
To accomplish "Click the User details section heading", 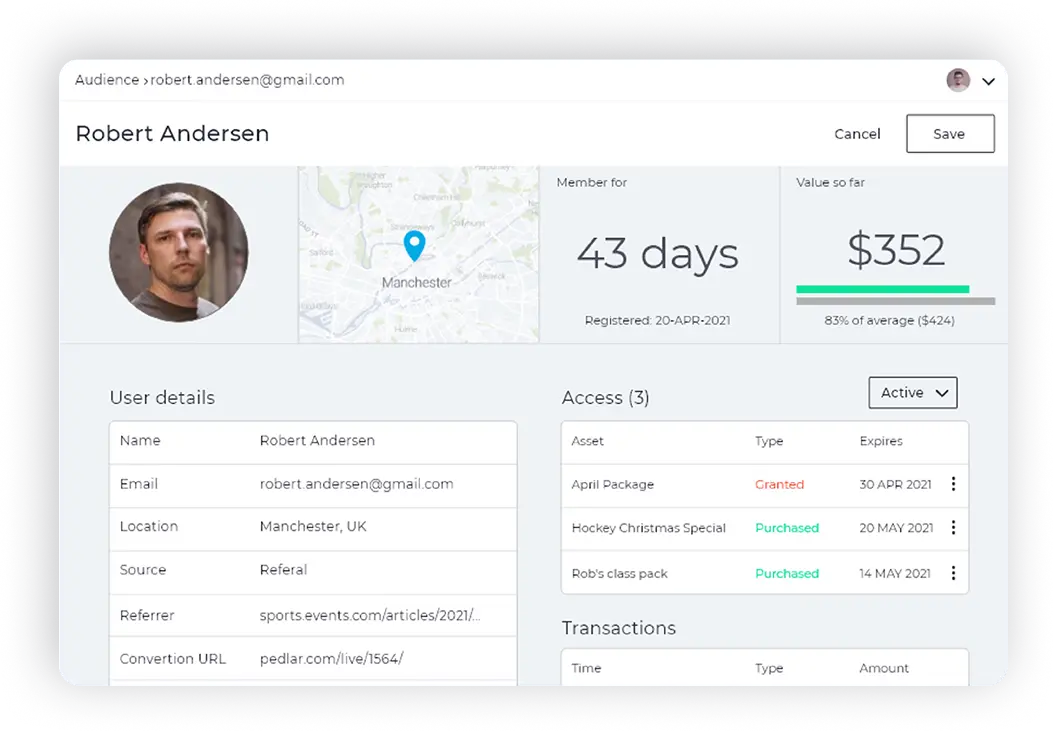I will 162,398.
